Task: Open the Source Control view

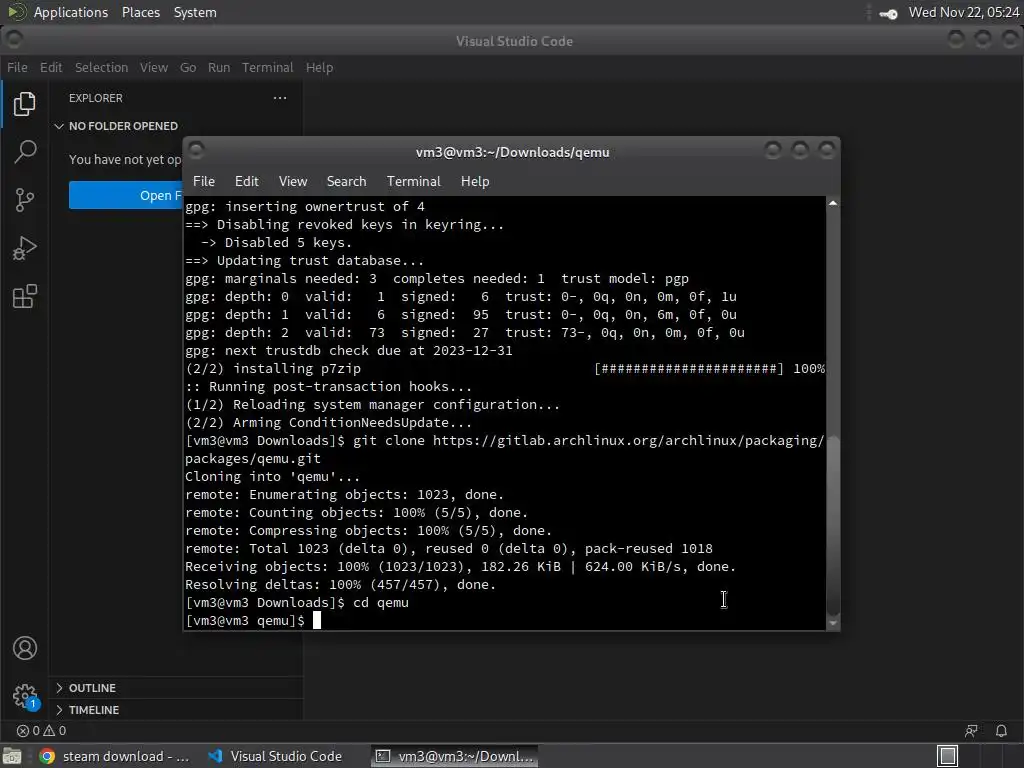Action: 24,200
